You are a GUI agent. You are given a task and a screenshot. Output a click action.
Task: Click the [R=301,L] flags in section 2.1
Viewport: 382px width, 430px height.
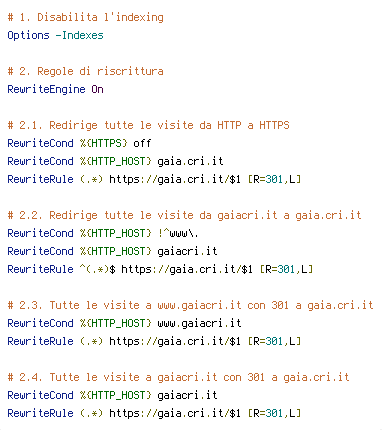point(274,179)
